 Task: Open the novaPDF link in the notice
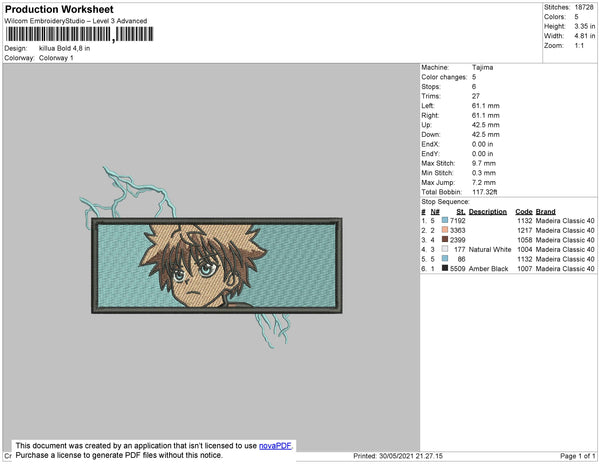tap(275, 446)
